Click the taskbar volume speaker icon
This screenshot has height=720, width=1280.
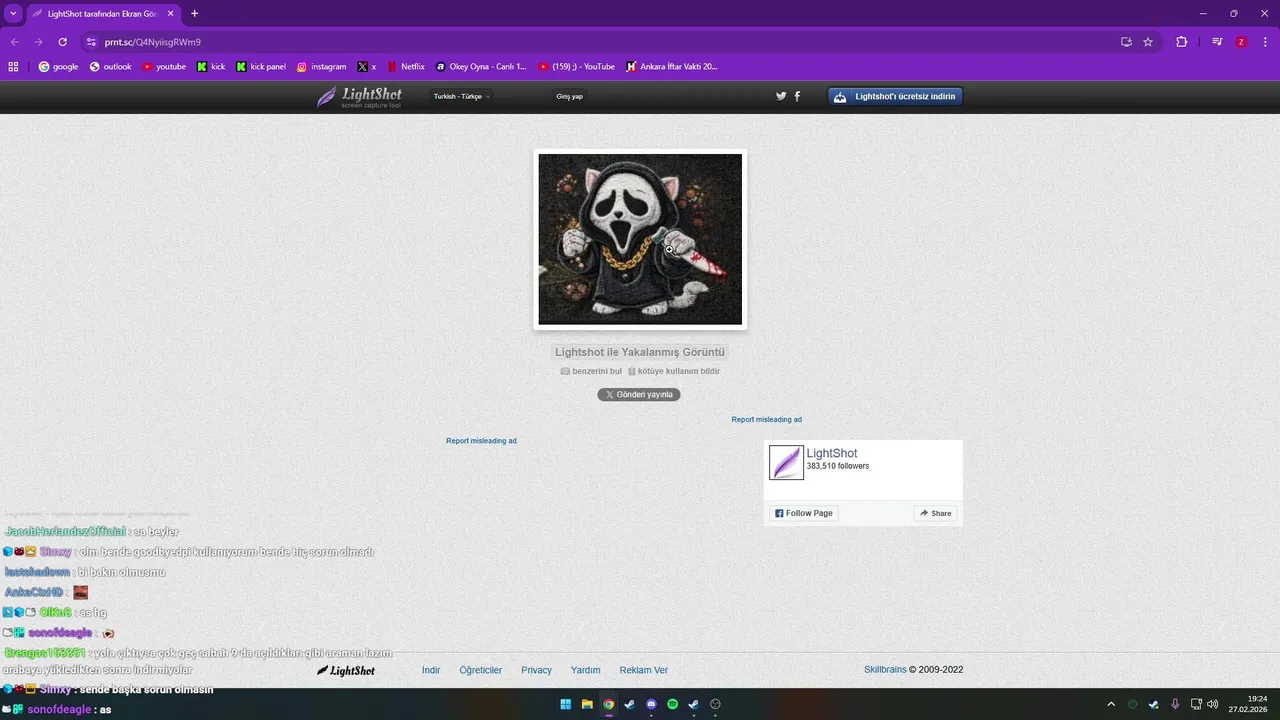(1213, 704)
